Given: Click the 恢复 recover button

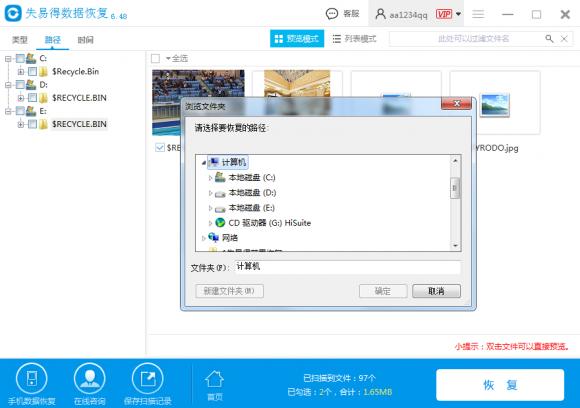Looking at the screenshot, I should (500, 385).
